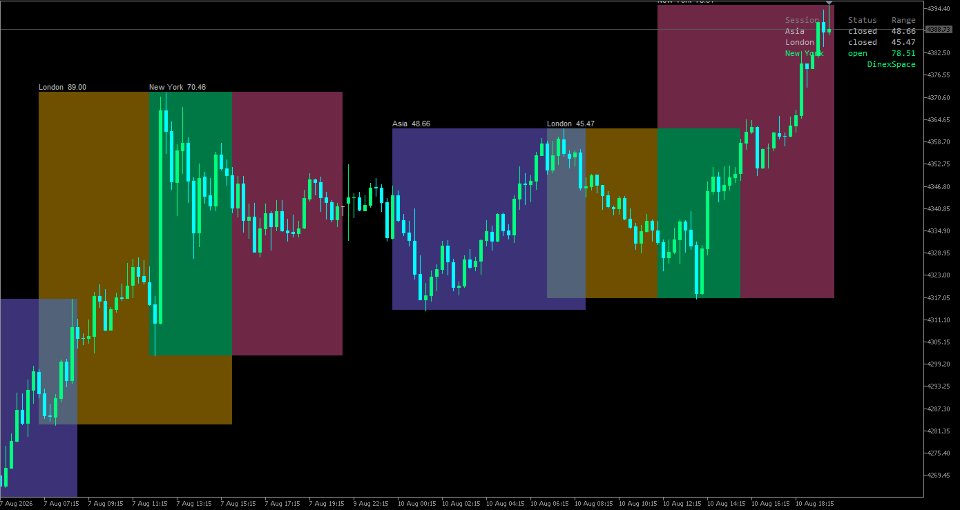Click 'Asia' in the dashboard session list

coord(795,31)
